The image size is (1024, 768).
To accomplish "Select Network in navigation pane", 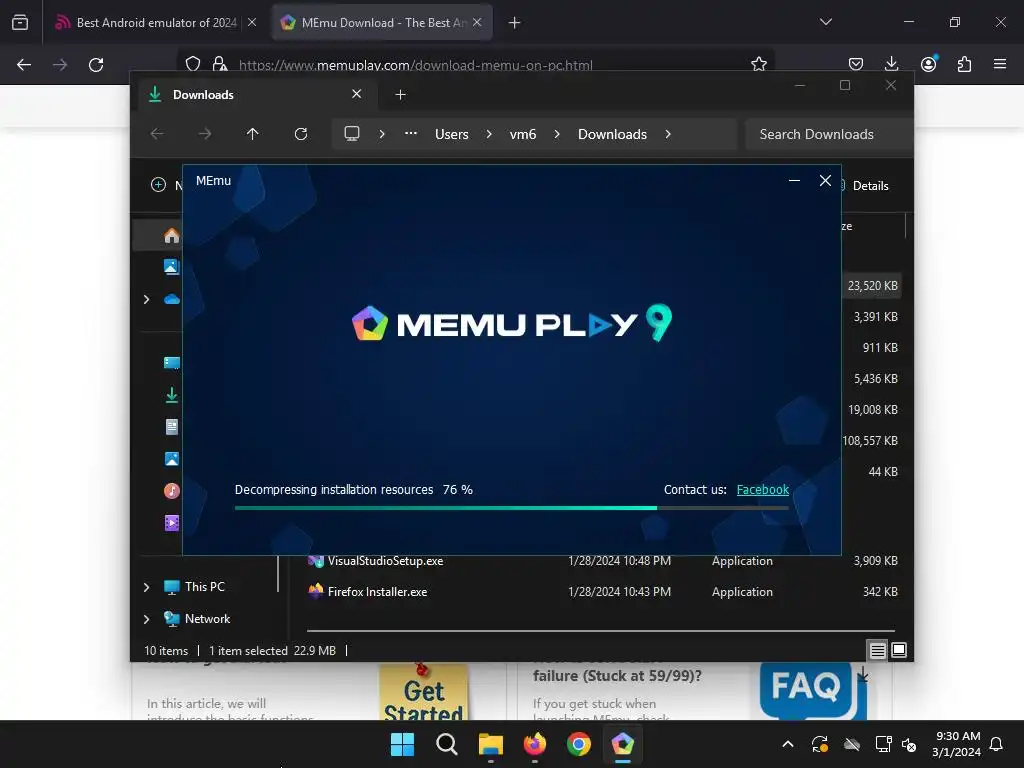I will pyautogui.click(x=207, y=618).
